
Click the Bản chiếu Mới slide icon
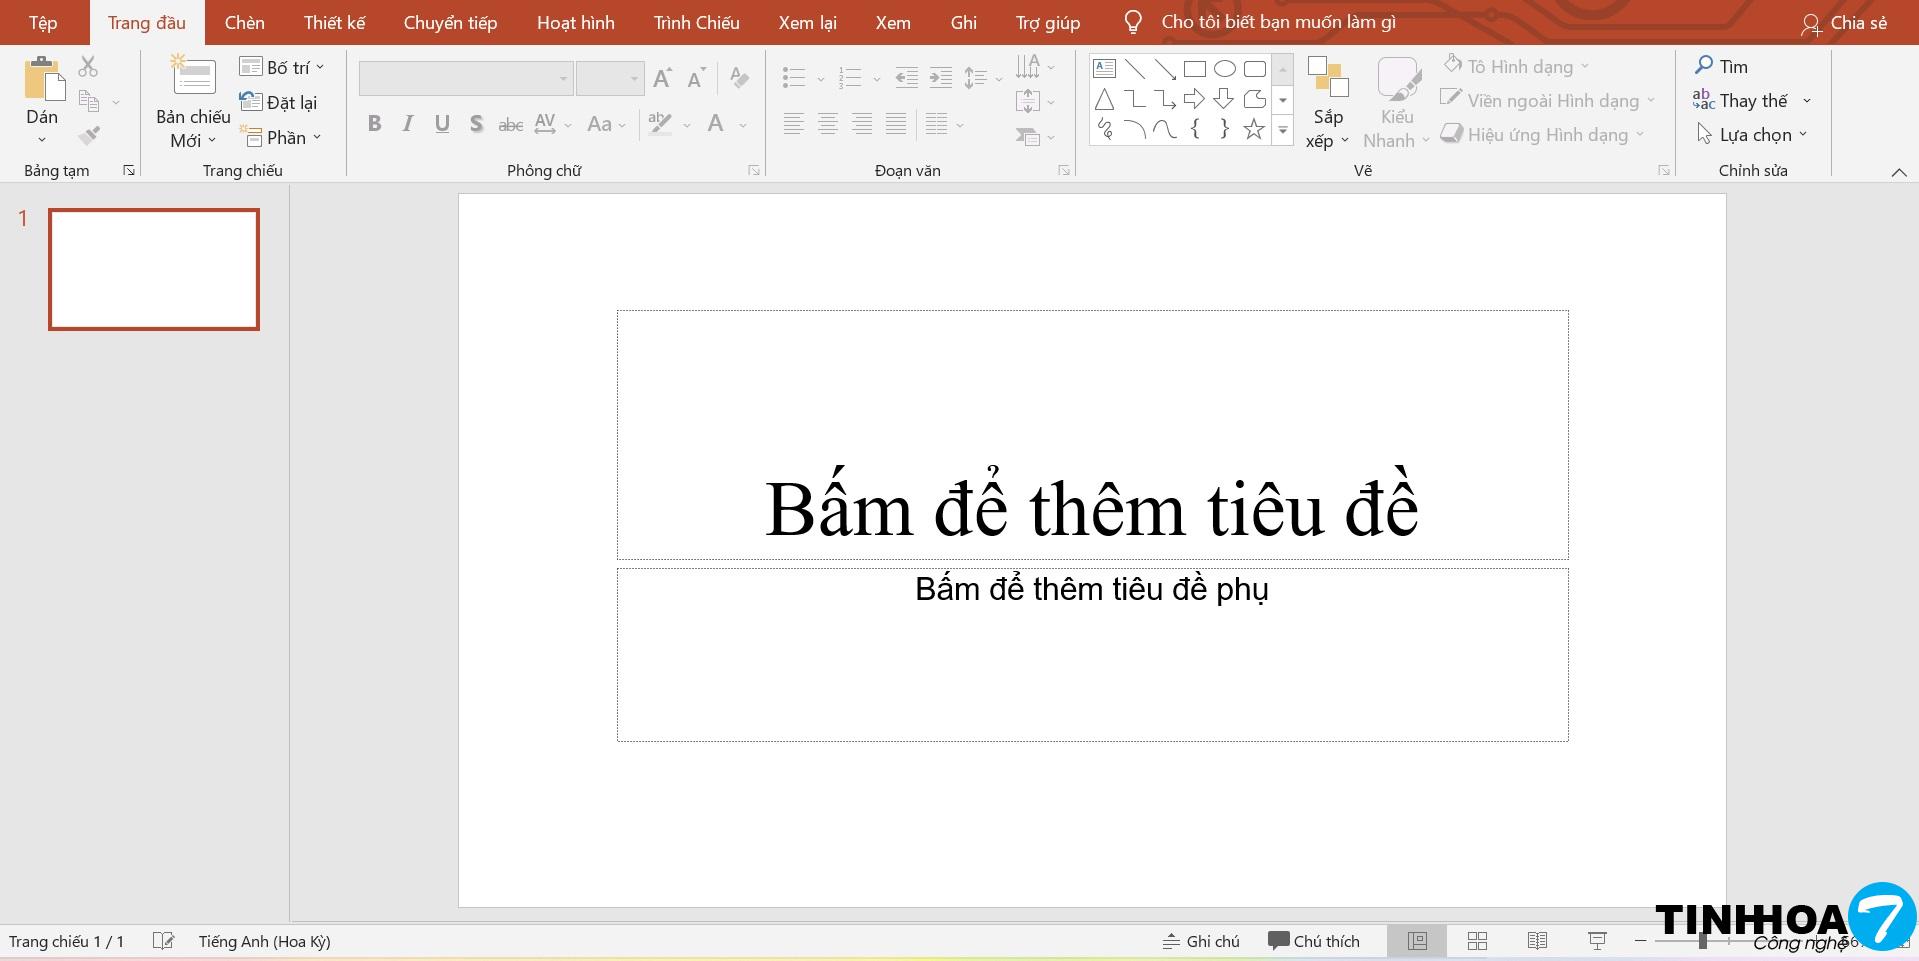pyautogui.click(x=193, y=78)
